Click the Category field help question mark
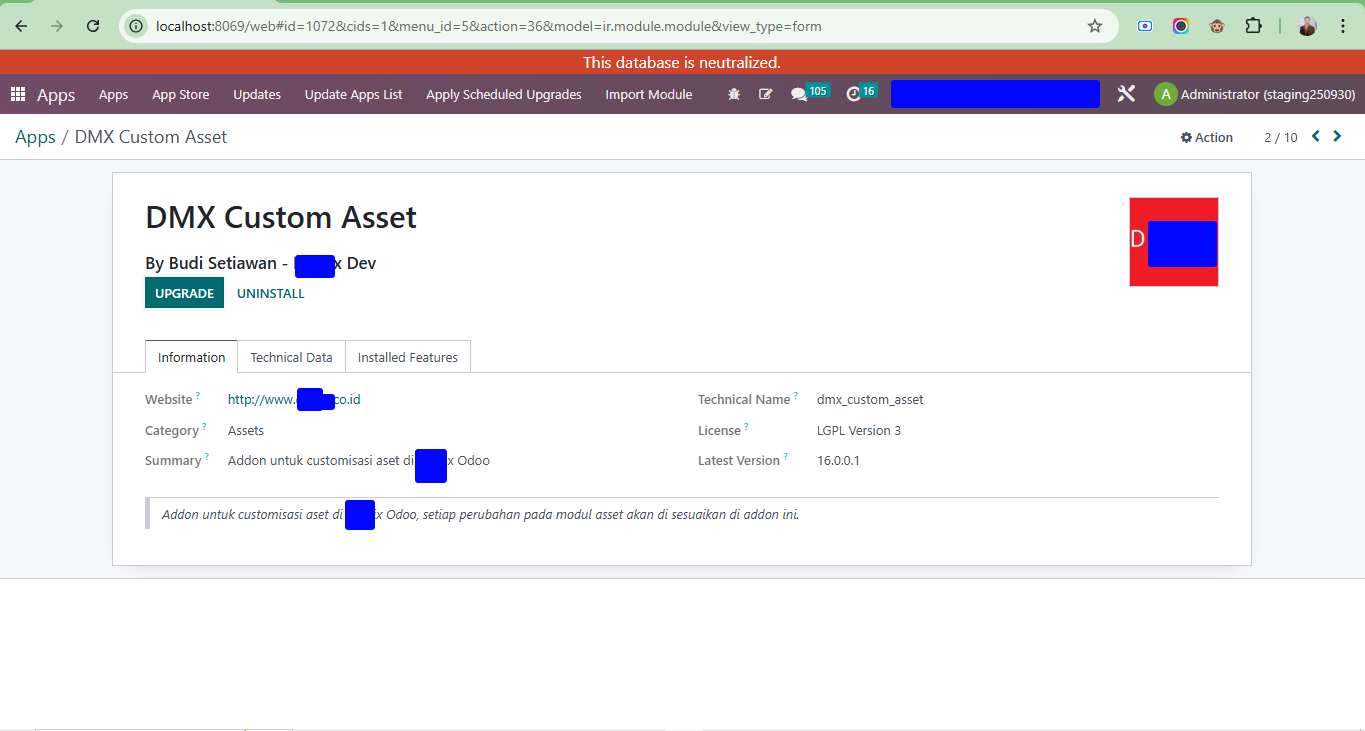 tap(205, 427)
